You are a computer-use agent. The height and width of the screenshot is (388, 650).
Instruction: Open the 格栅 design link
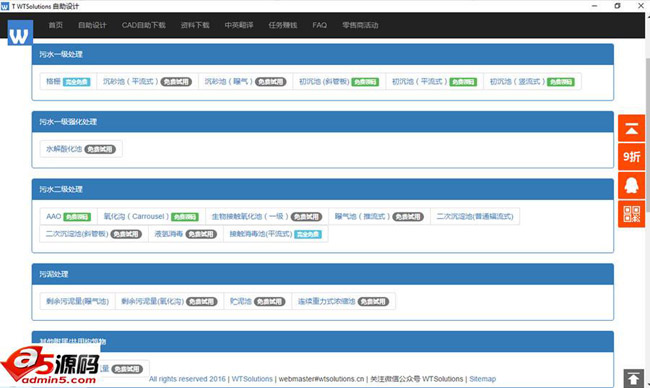click(68, 82)
